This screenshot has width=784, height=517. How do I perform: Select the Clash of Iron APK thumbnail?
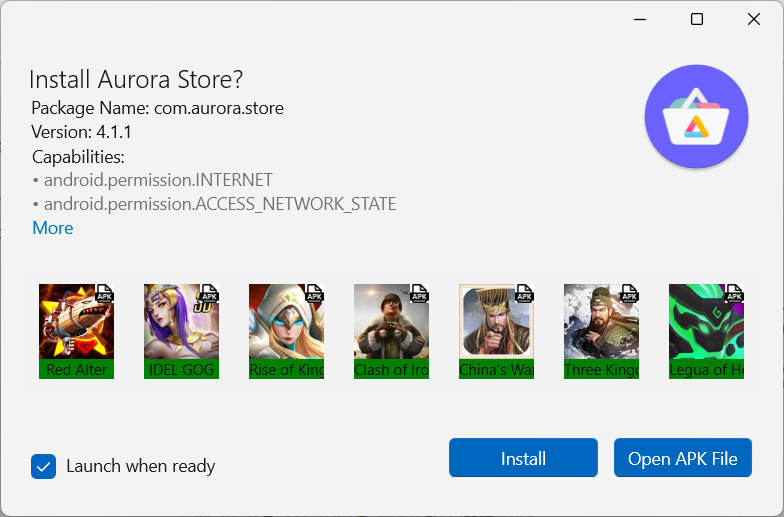coord(392,331)
